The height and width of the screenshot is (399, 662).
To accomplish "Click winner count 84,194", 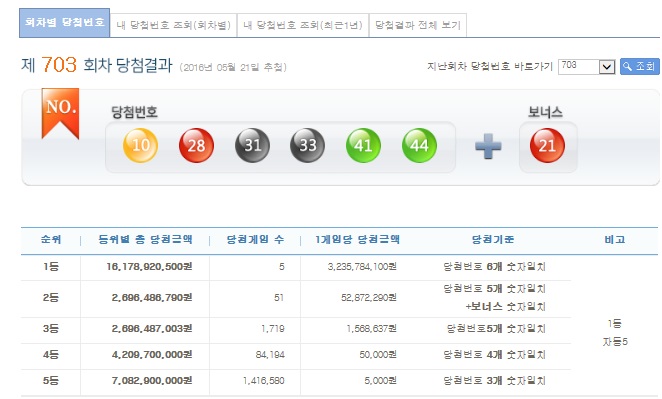I will pyautogui.click(x=270, y=355).
